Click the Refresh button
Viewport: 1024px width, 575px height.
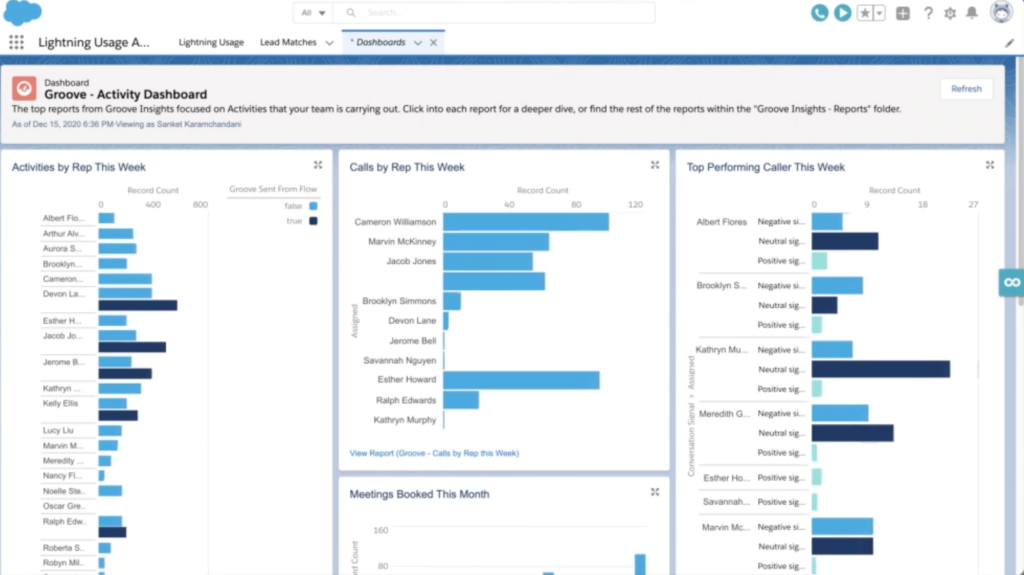click(x=966, y=89)
